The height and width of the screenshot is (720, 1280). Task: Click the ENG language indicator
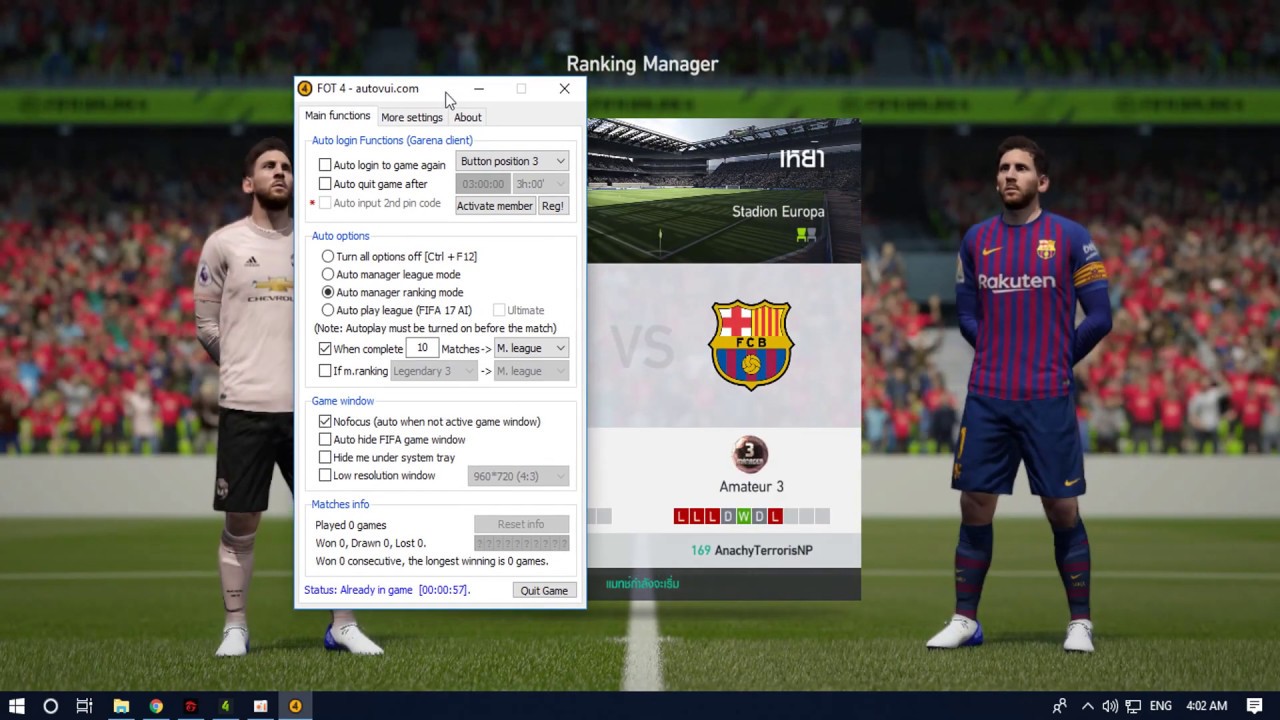point(1160,706)
